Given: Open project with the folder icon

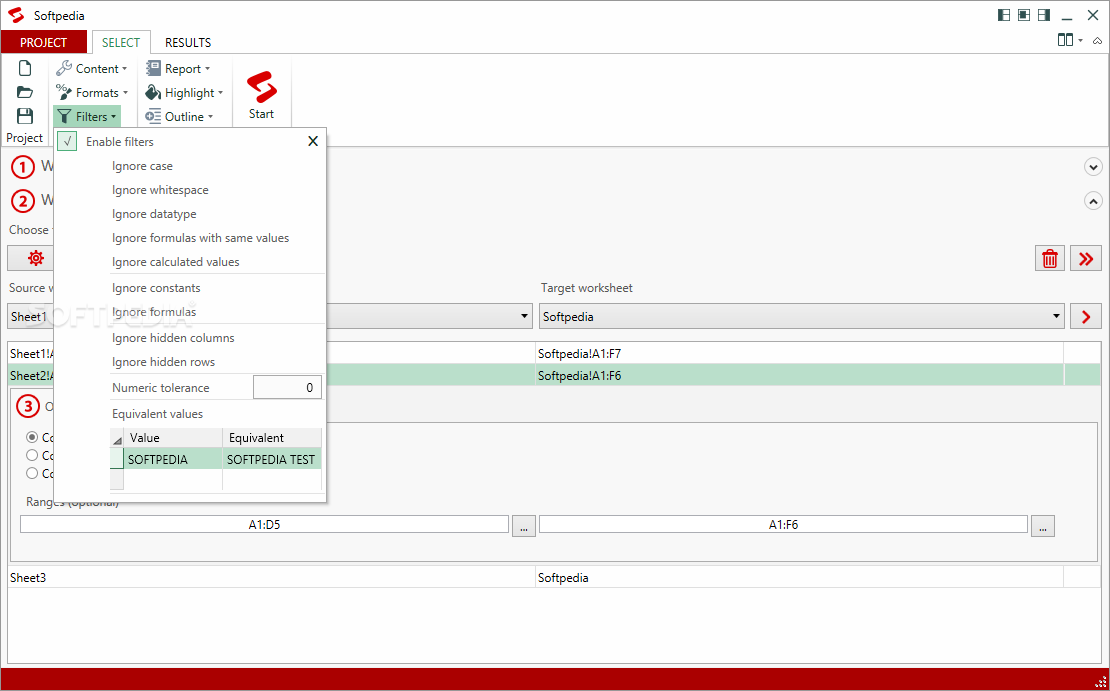Looking at the screenshot, I should pyautogui.click(x=25, y=92).
